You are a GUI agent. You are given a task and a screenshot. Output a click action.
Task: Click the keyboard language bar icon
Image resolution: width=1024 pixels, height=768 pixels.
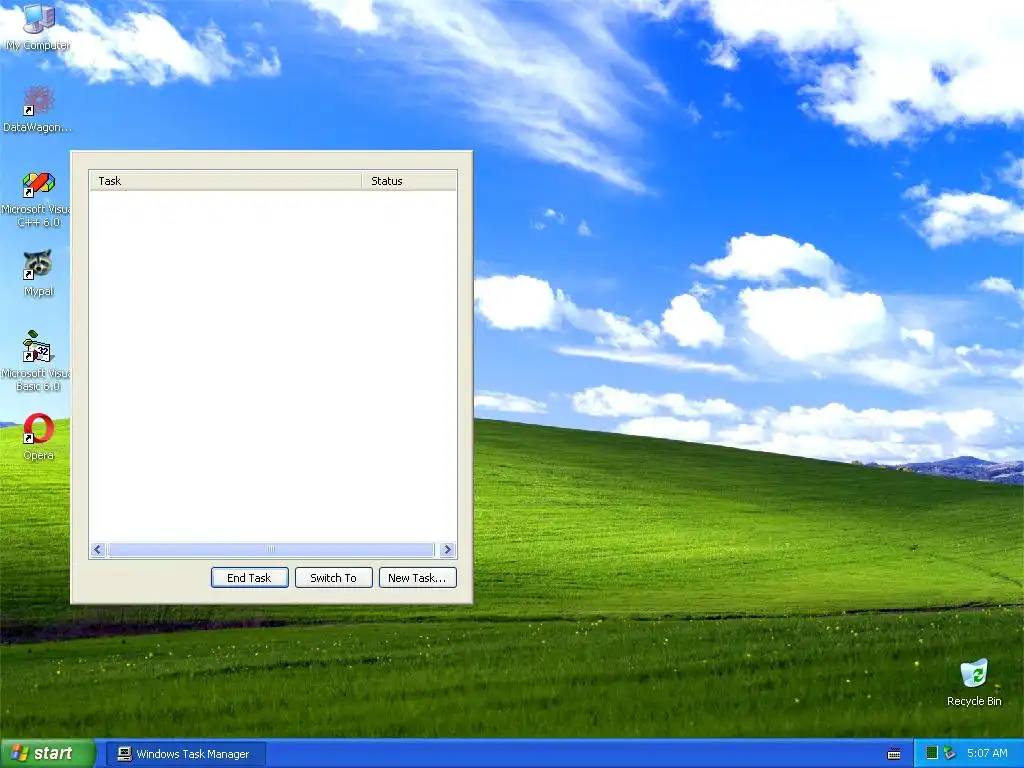pos(894,754)
